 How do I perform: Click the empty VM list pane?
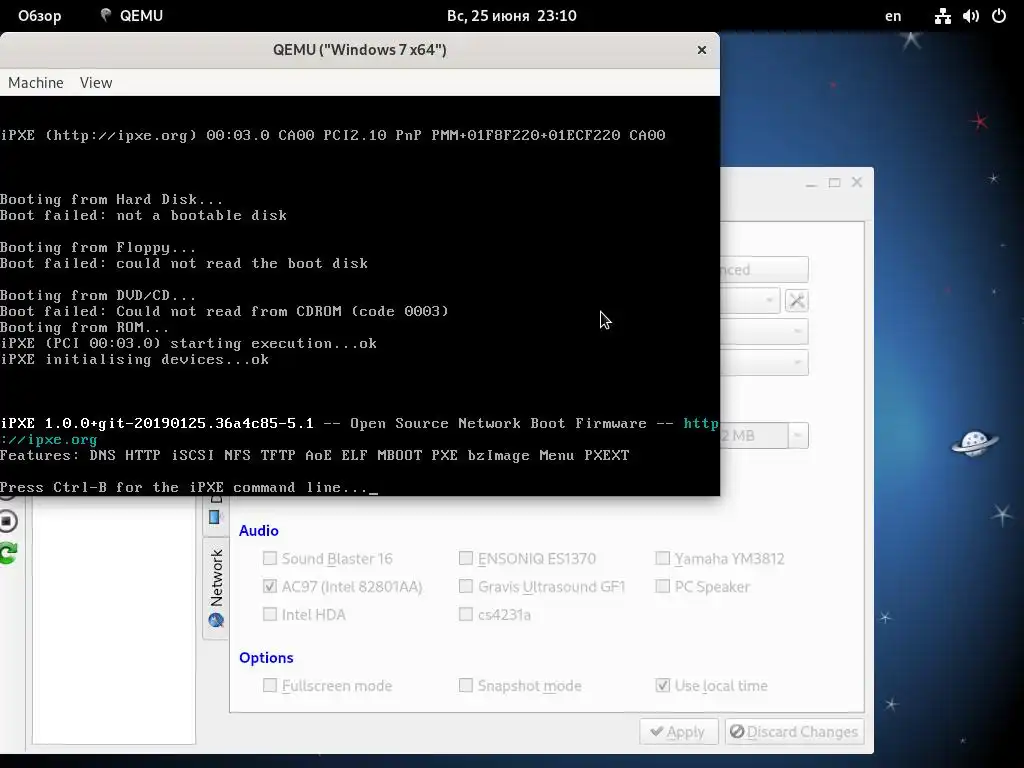click(114, 619)
